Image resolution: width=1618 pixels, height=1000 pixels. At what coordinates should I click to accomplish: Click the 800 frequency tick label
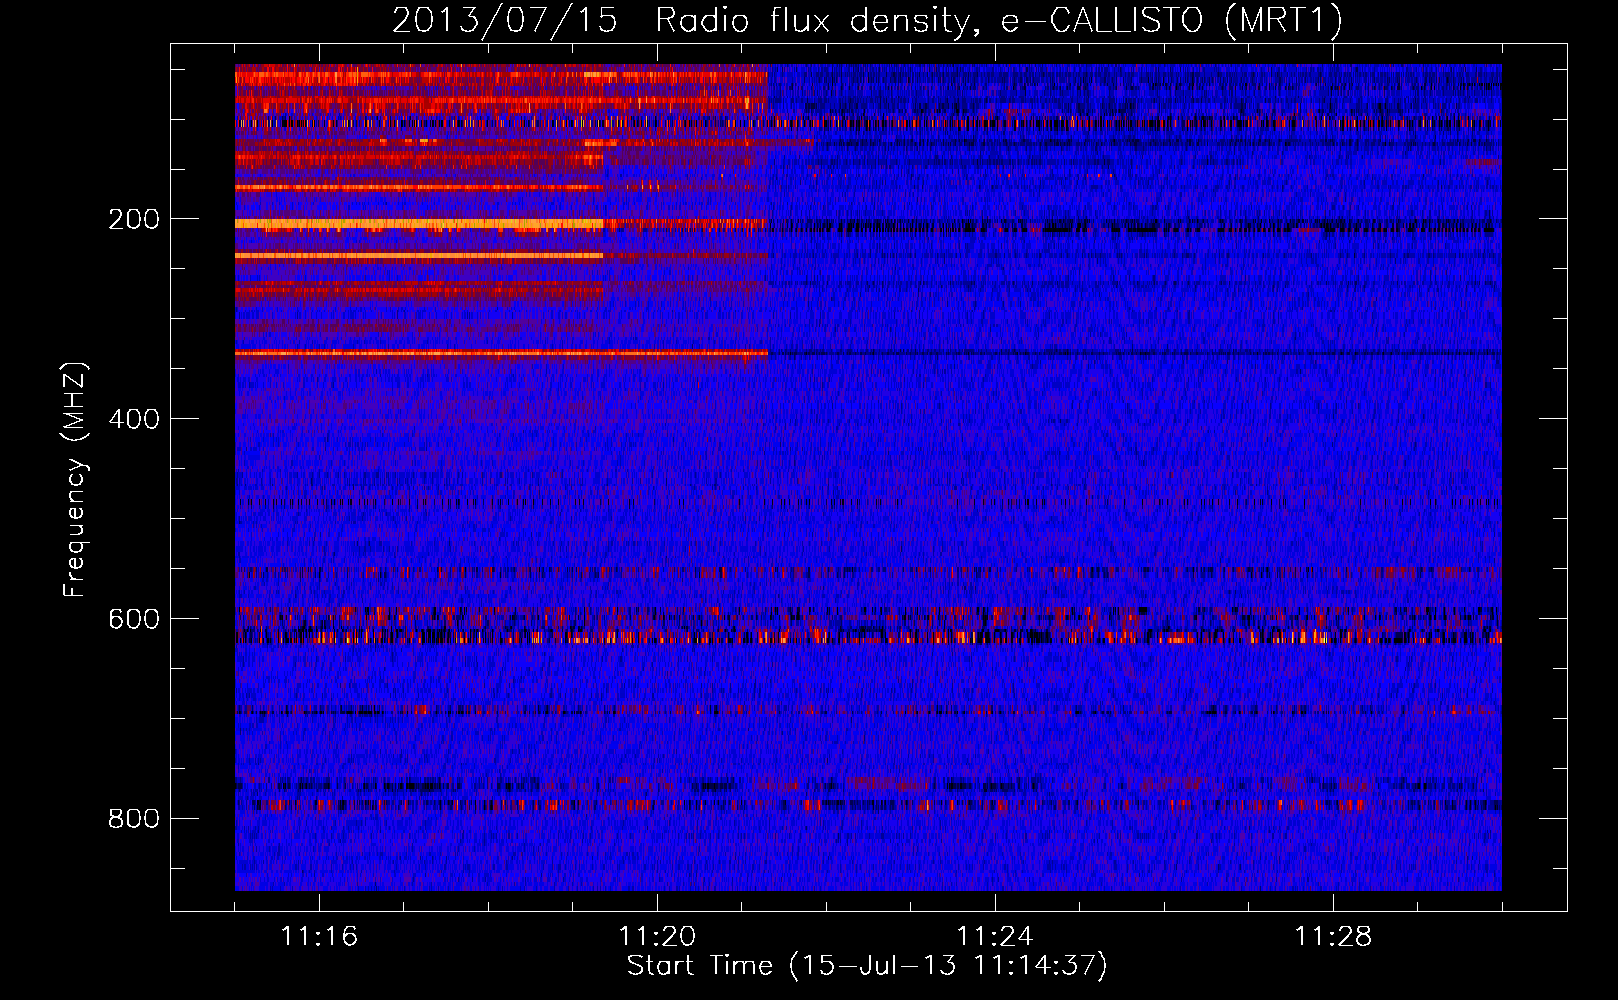tap(134, 819)
